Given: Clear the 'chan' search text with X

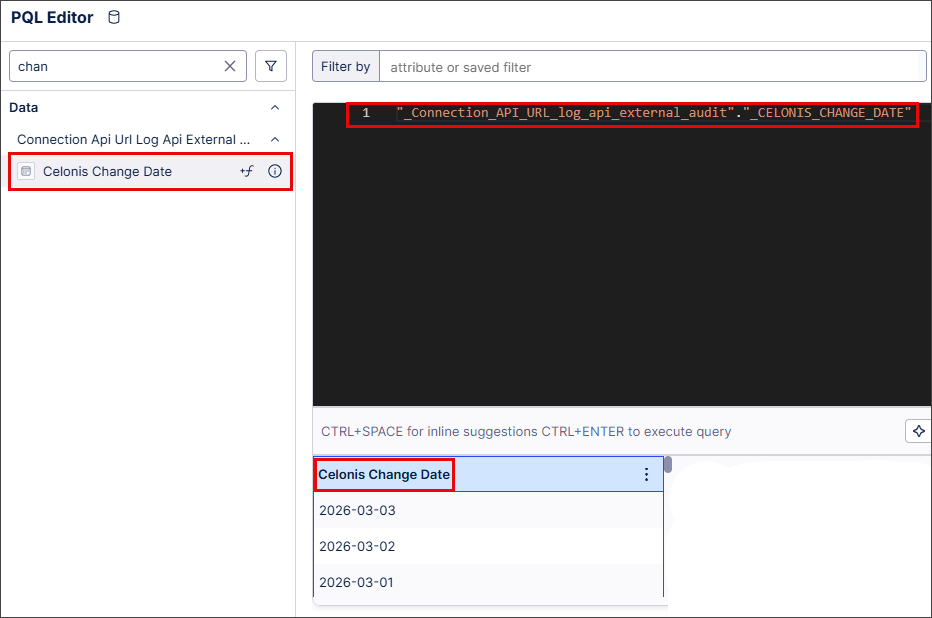Looking at the screenshot, I should point(230,66).
